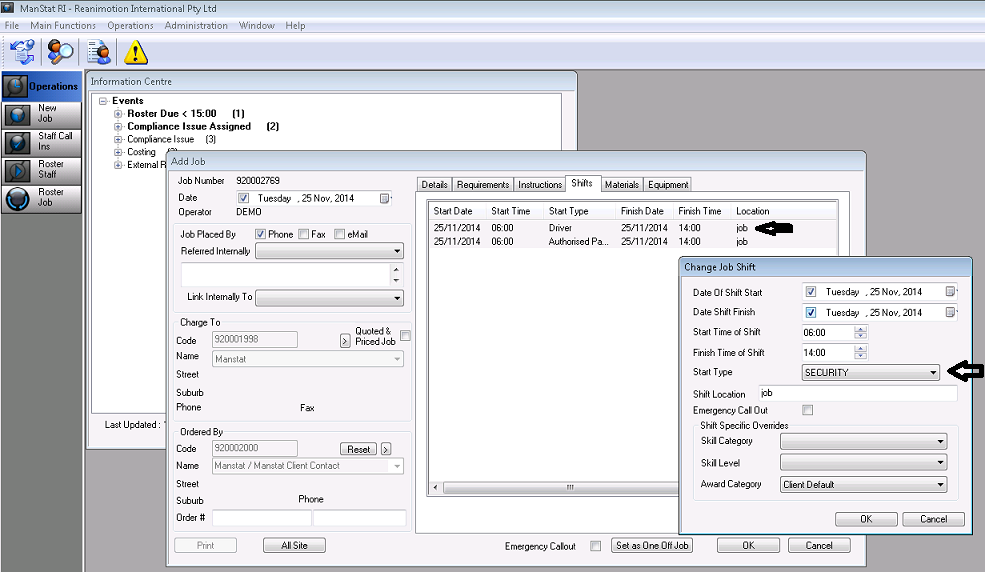Image resolution: width=985 pixels, height=572 pixels.
Task: Open the Link Internally To dropdown
Action: pos(330,298)
